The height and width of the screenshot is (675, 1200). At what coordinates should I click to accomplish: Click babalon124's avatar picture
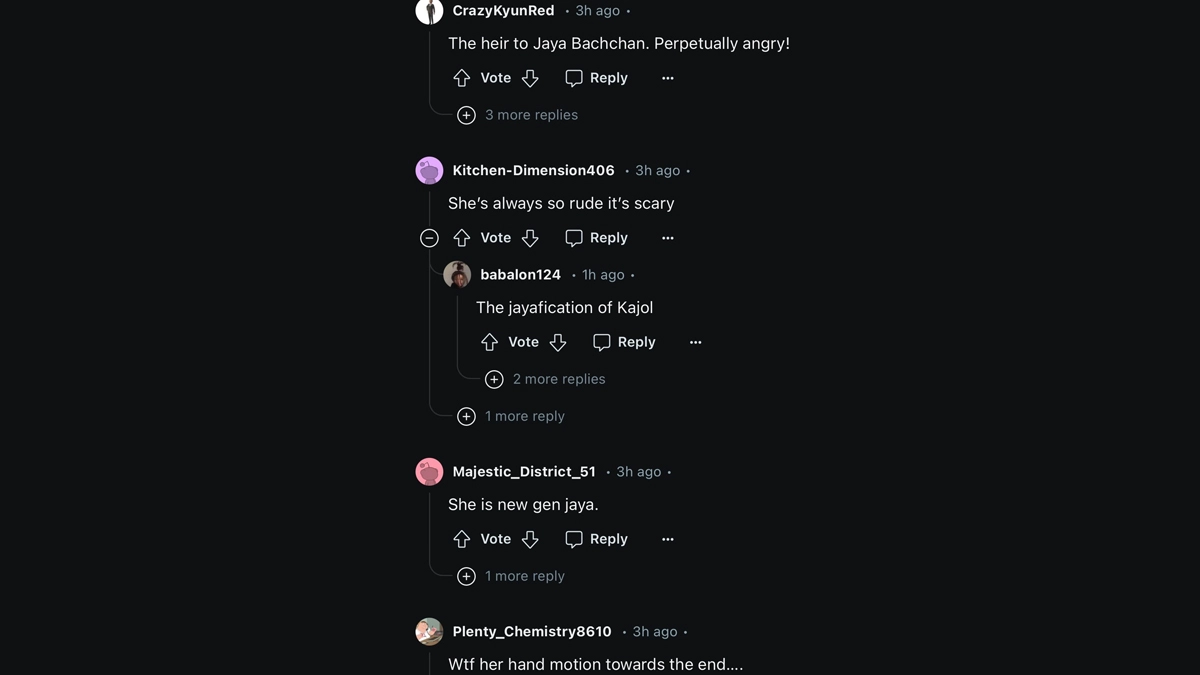tap(457, 275)
